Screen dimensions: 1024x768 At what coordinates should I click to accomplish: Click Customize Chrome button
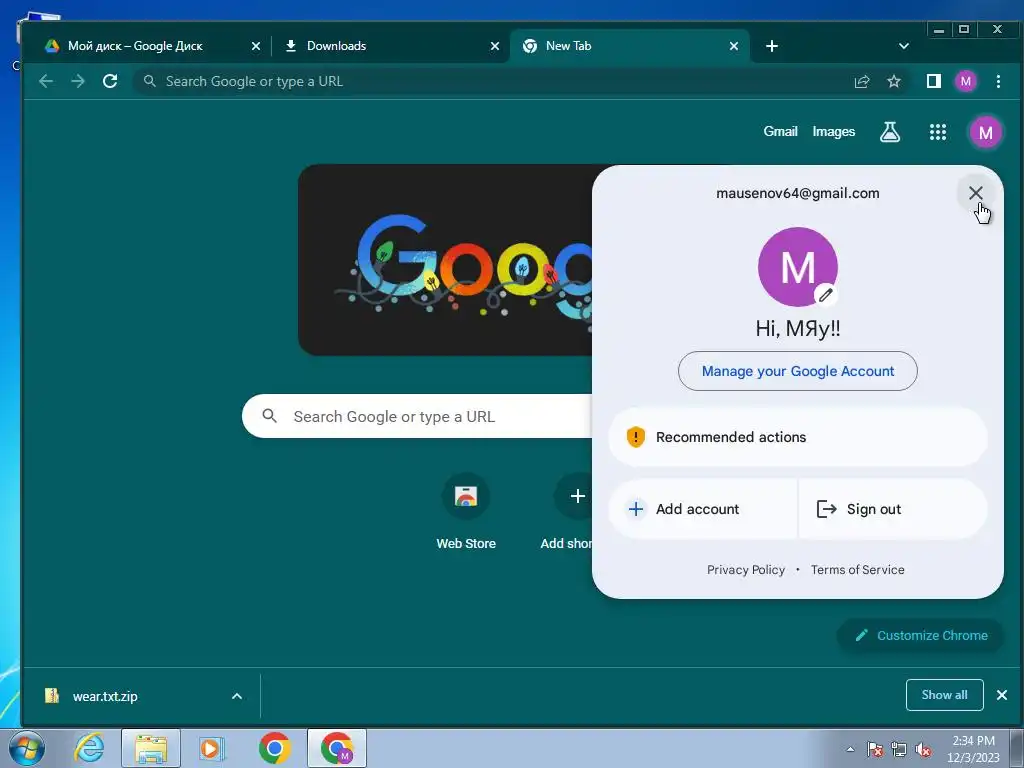pyautogui.click(x=920, y=635)
